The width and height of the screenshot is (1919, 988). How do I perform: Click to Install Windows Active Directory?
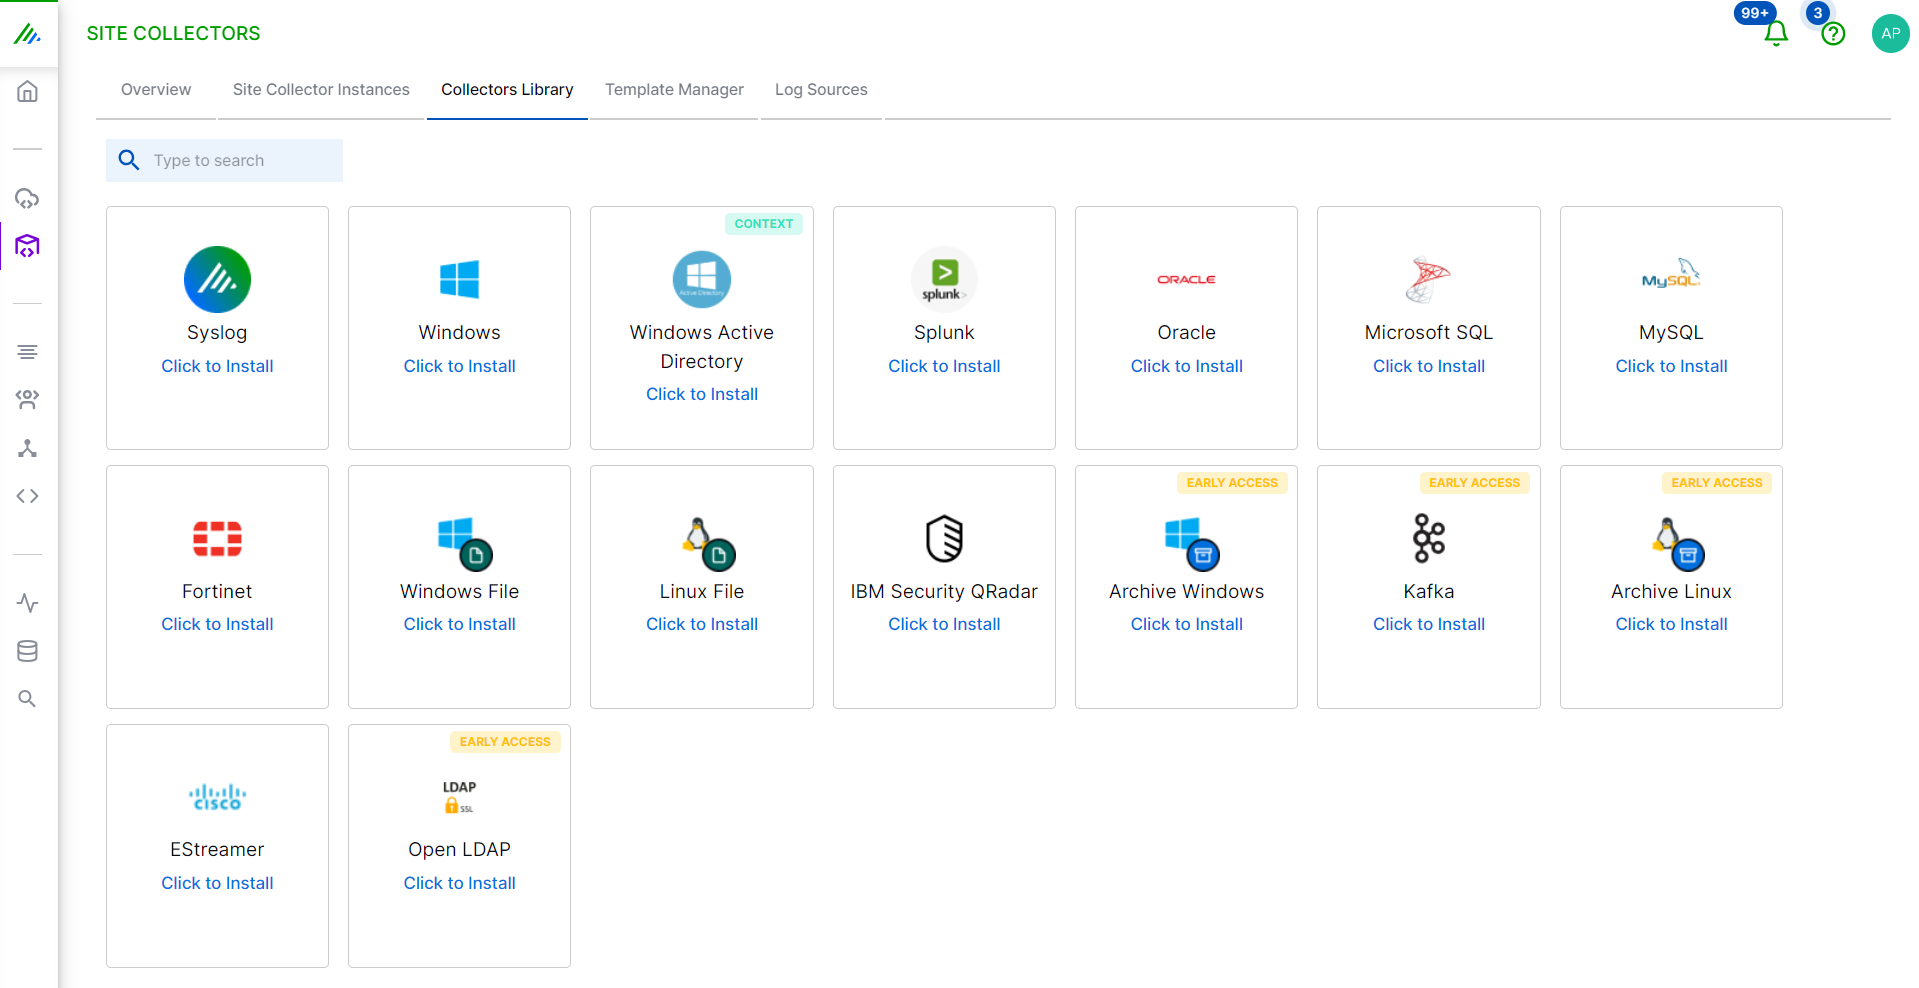tap(702, 394)
